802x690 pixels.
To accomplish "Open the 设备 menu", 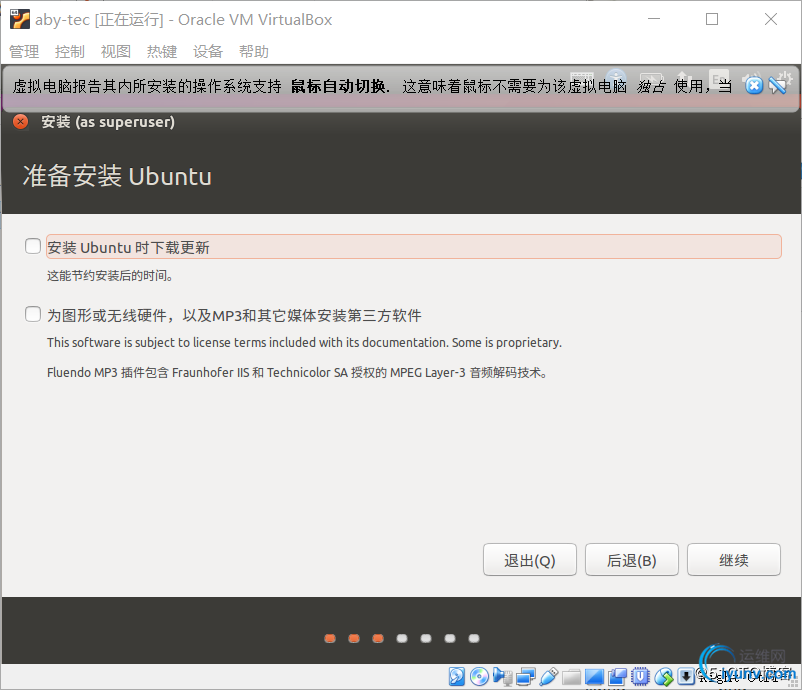I will pyautogui.click(x=208, y=52).
